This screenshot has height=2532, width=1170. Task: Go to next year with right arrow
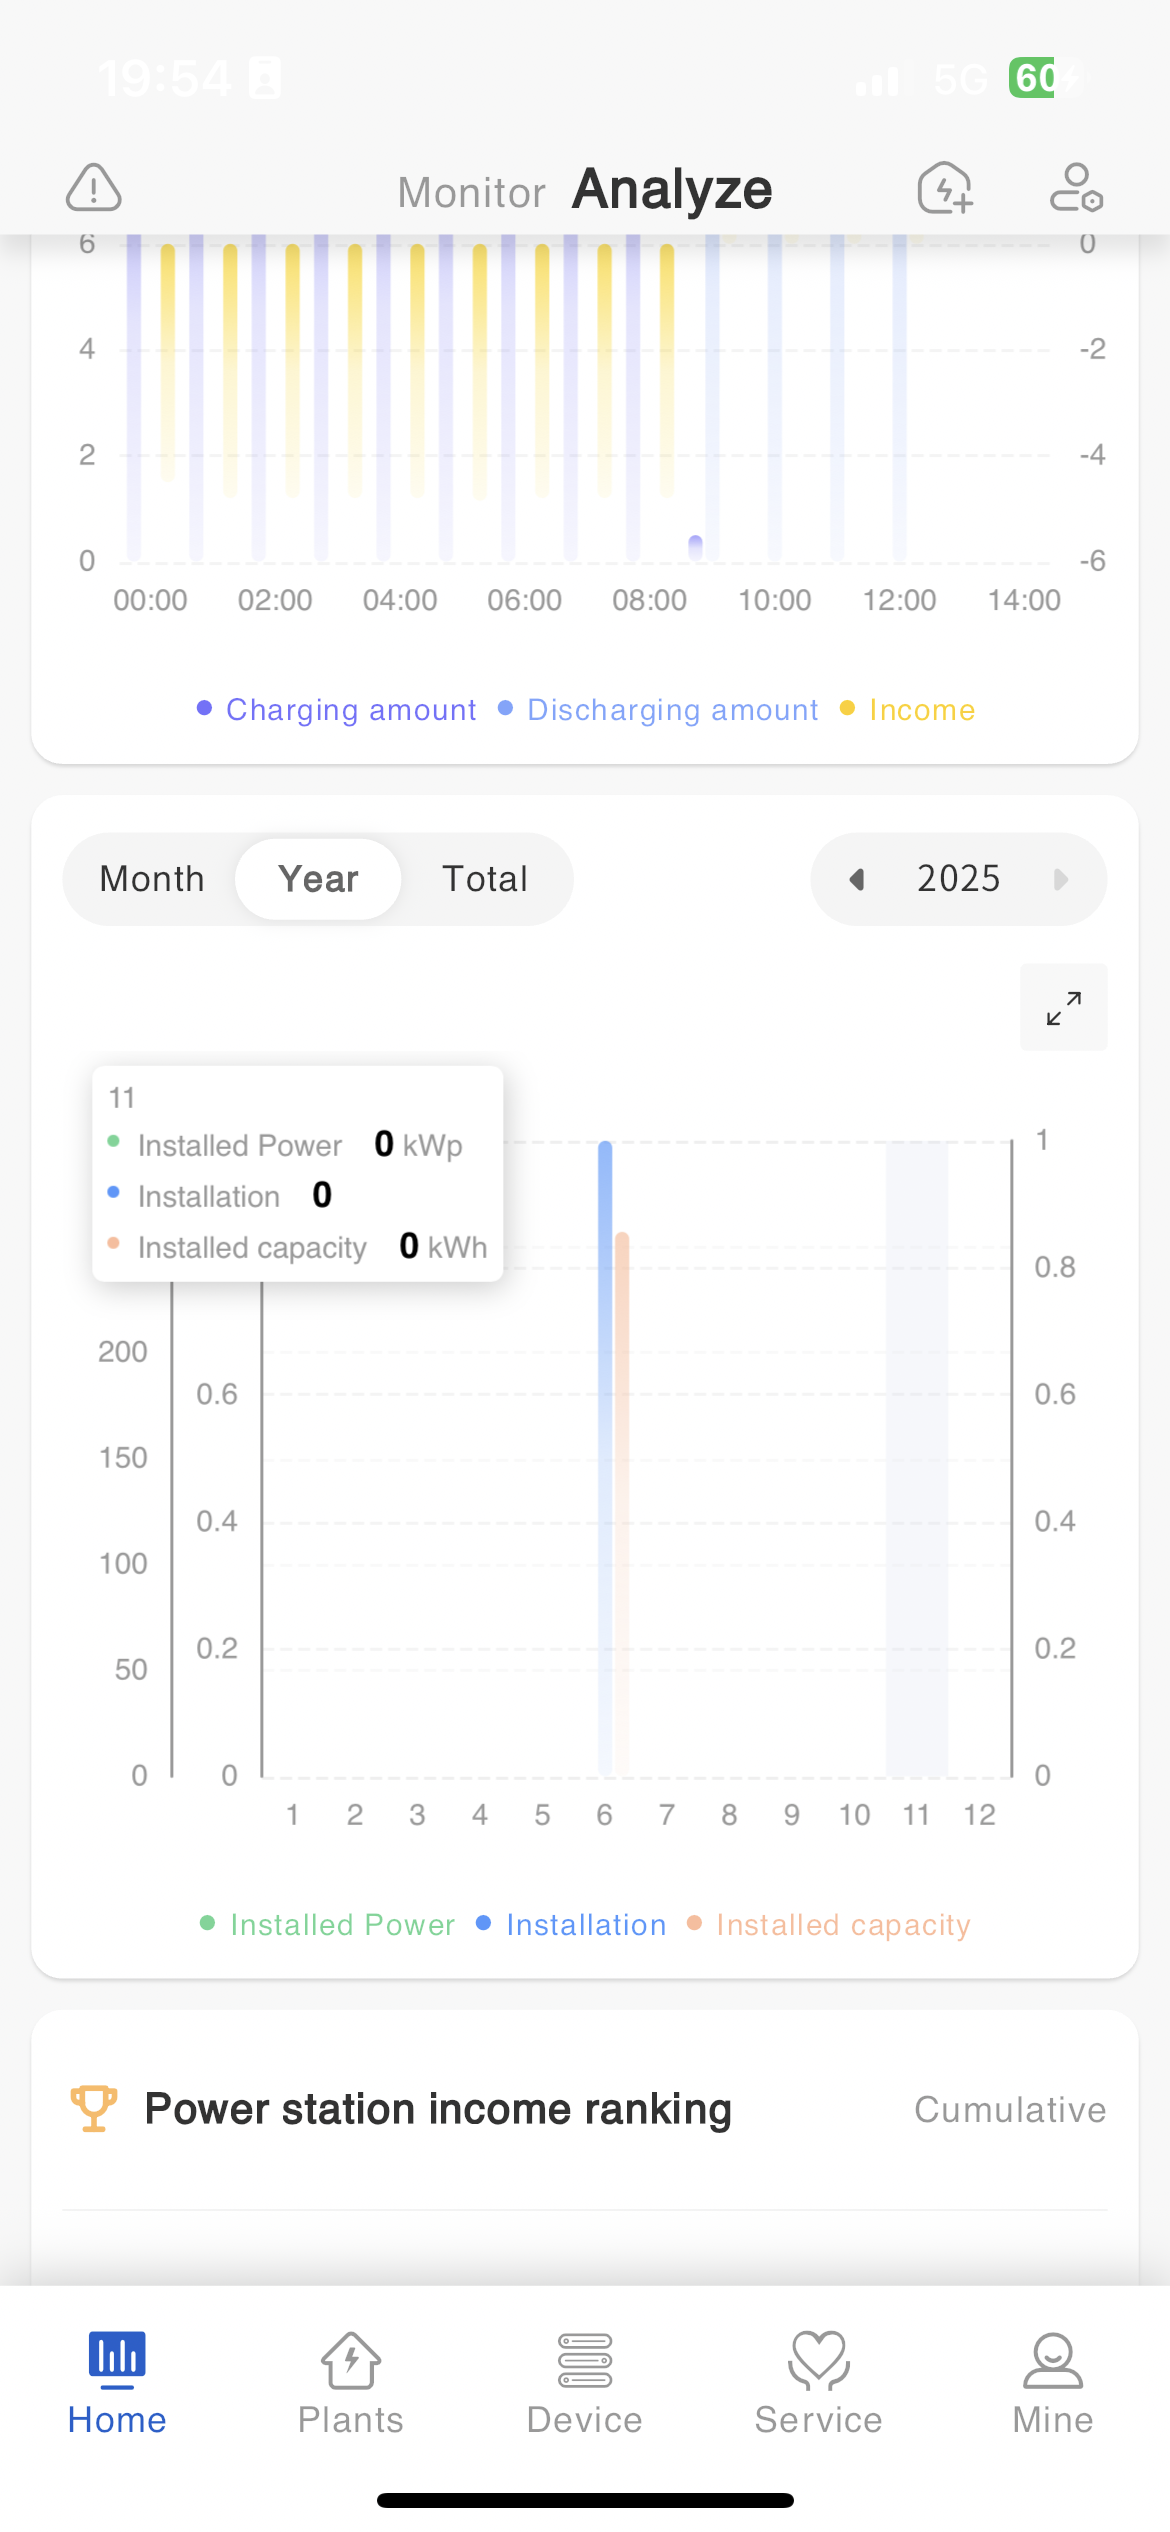[x=1061, y=879]
